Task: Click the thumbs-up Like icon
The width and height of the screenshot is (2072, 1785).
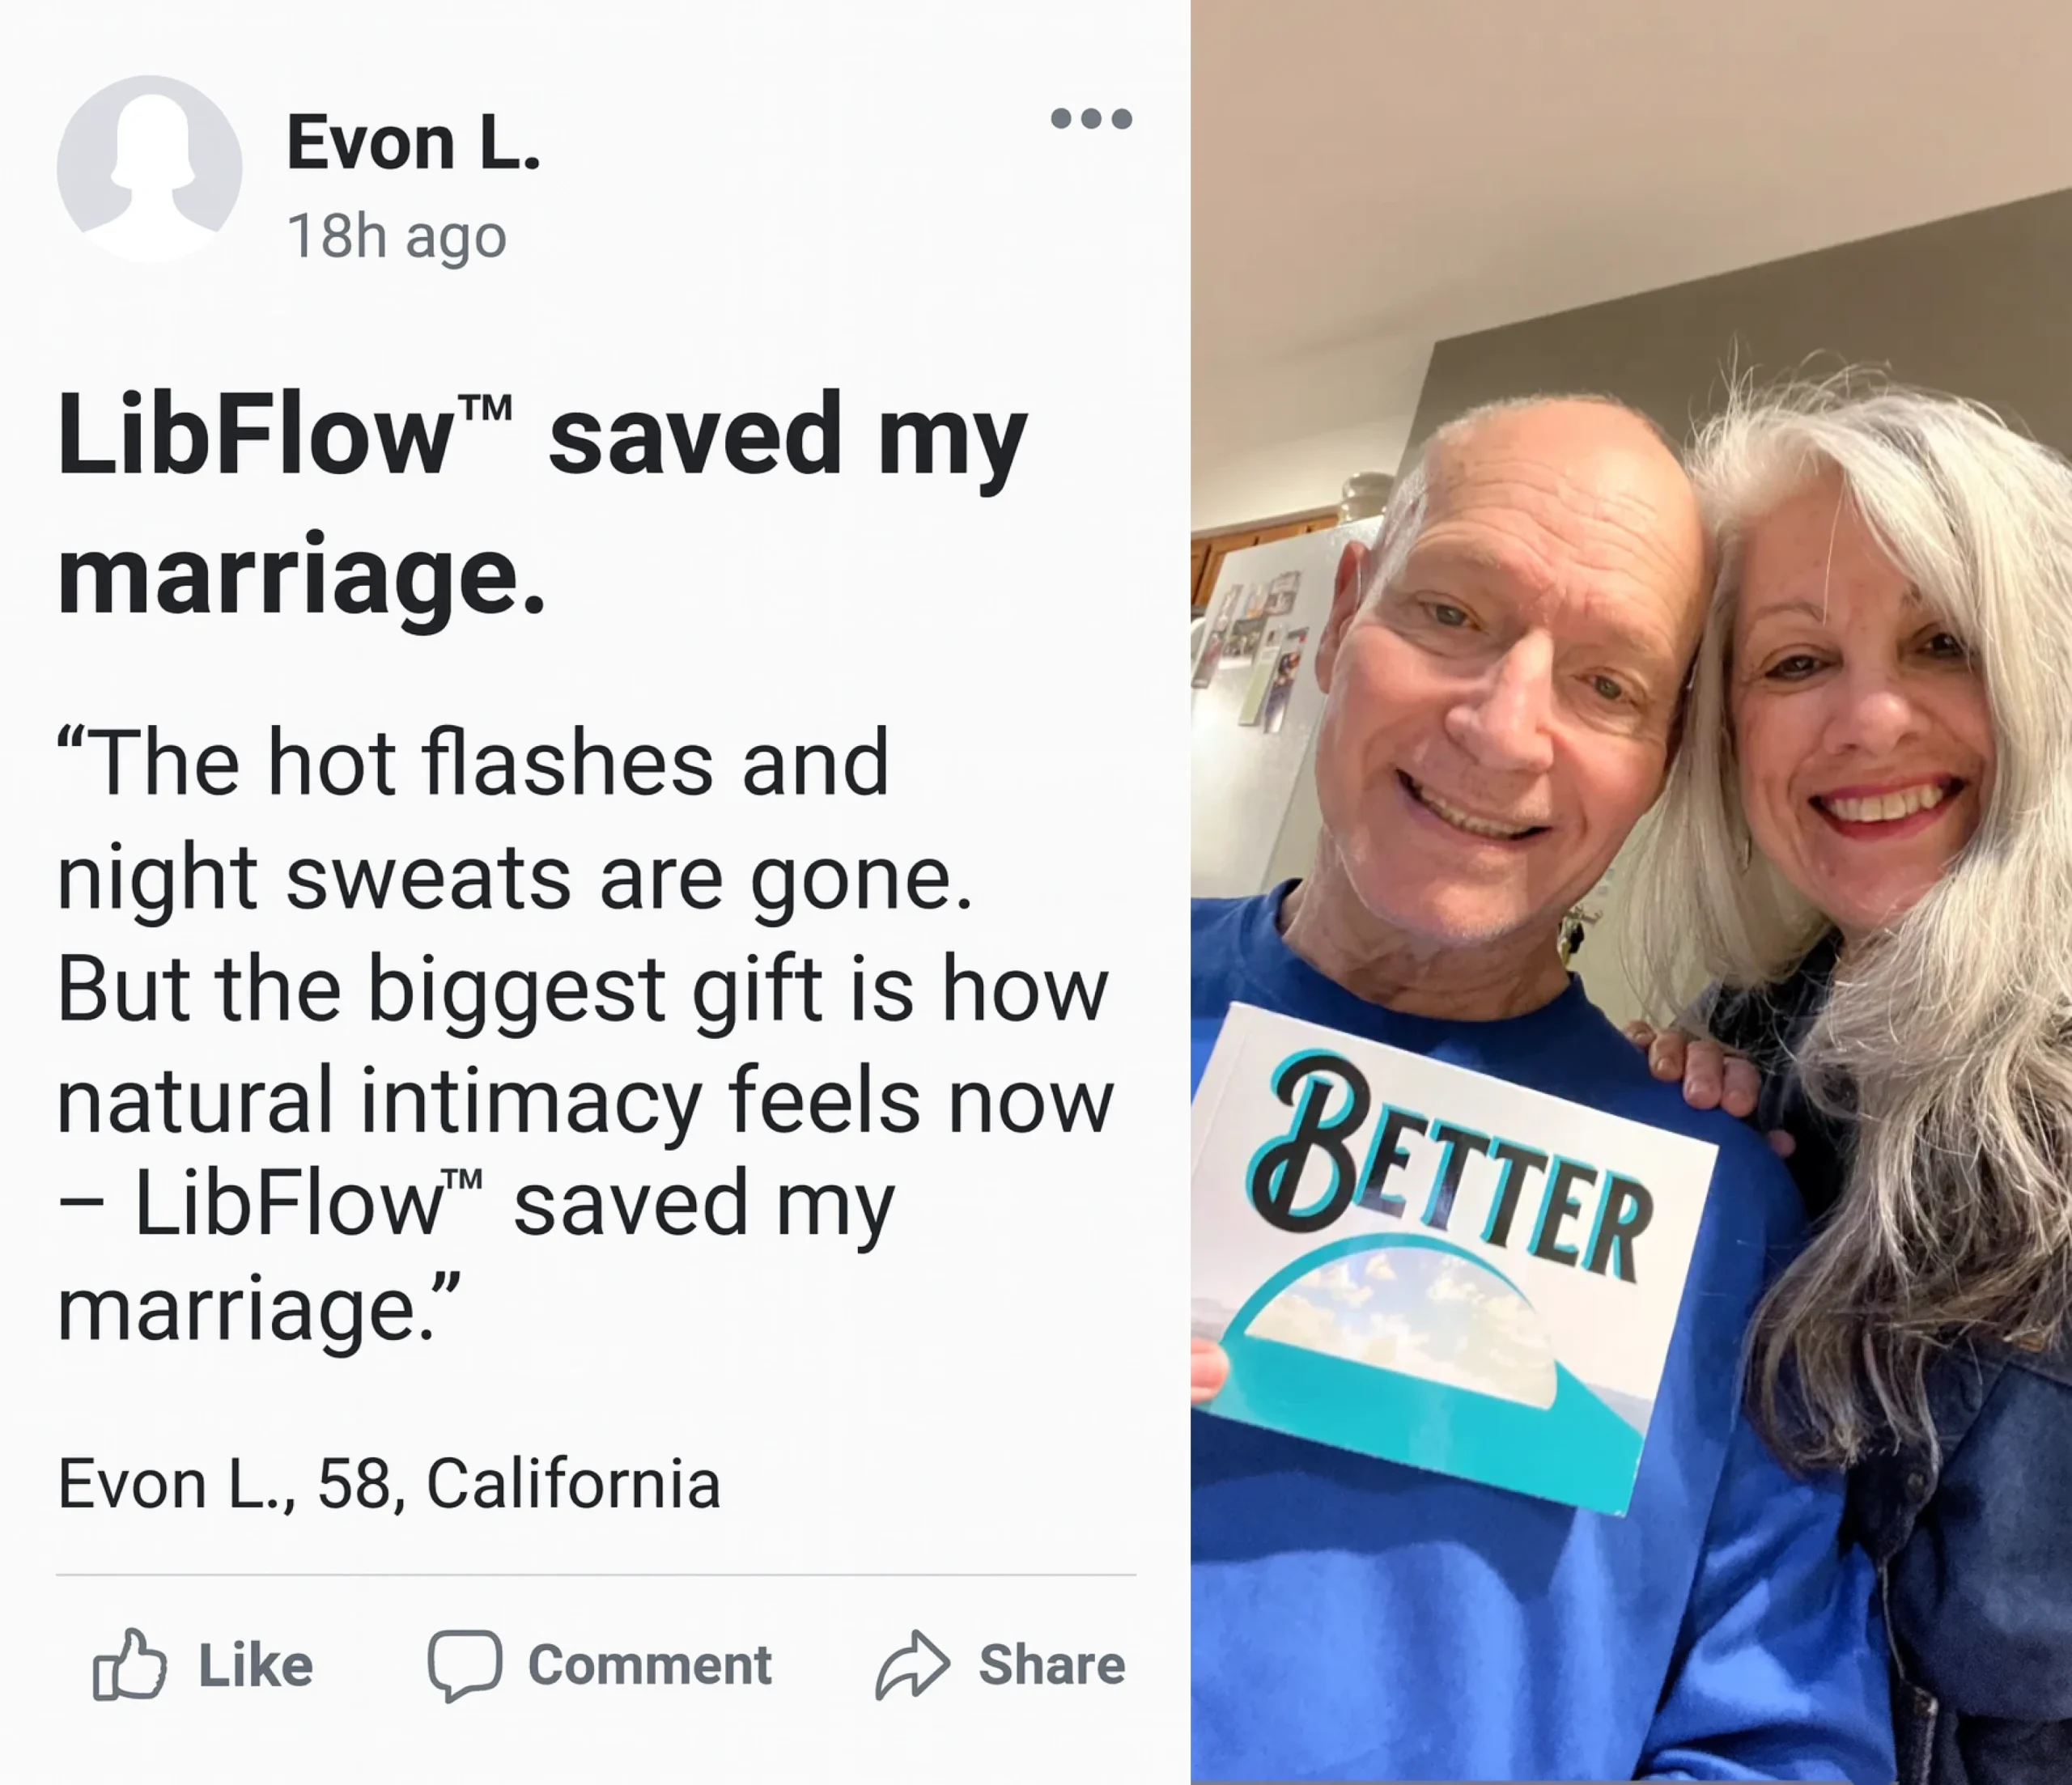Action: point(129,1664)
